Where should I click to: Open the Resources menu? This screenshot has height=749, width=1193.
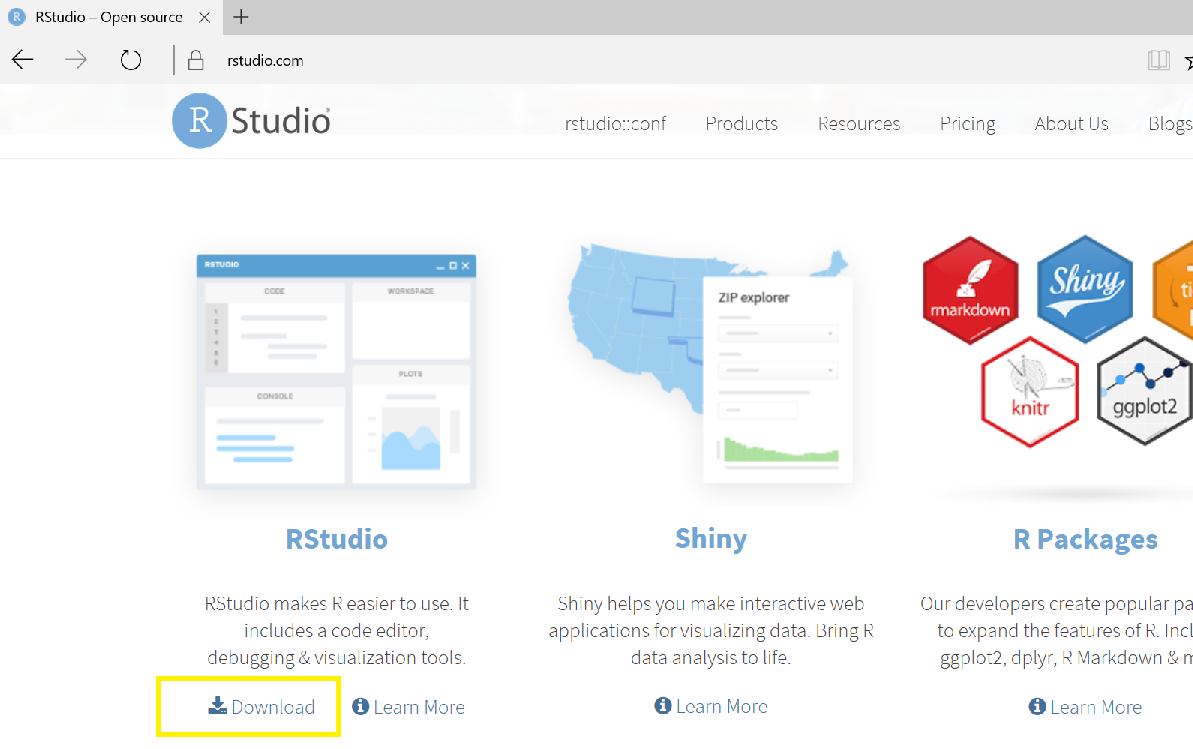click(x=858, y=123)
